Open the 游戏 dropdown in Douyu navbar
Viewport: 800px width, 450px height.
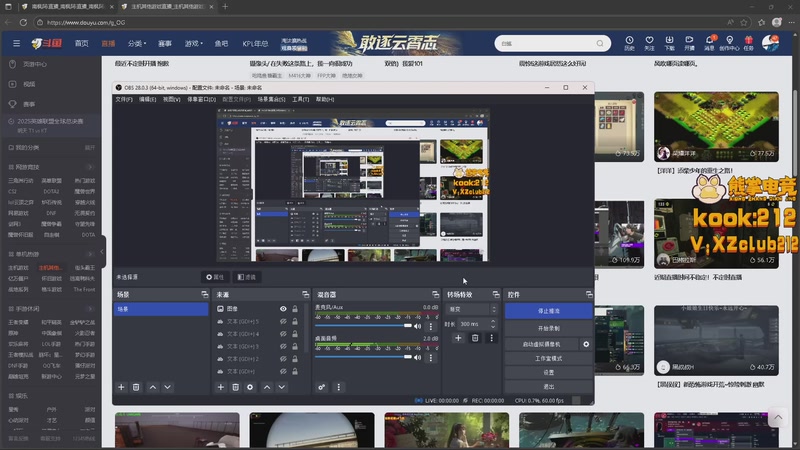pos(193,43)
